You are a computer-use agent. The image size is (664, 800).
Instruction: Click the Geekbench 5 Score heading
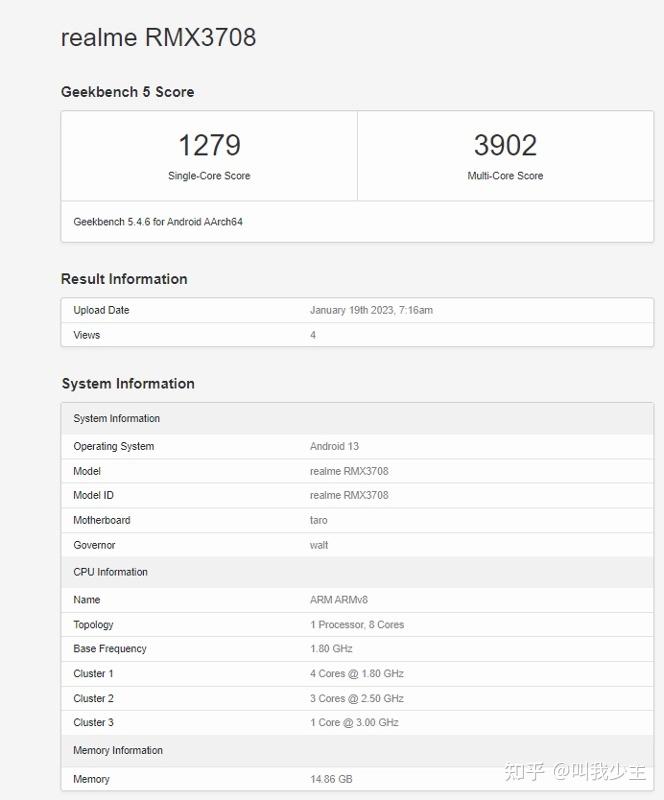click(x=127, y=92)
